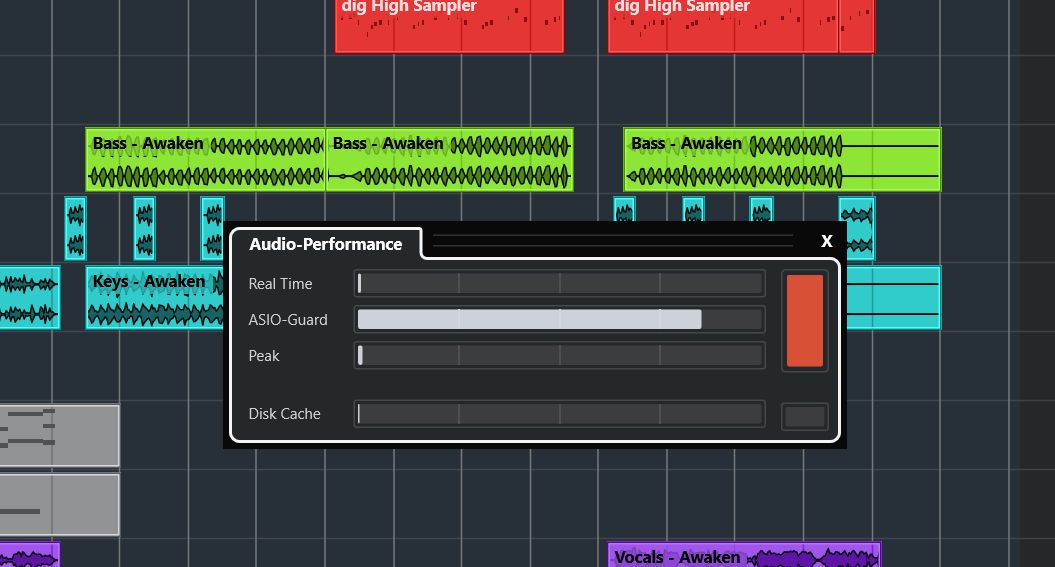Screen dimensions: 1055x567
Task: Click the ASIO-Guard load meter bar
Action: point(559,320)
